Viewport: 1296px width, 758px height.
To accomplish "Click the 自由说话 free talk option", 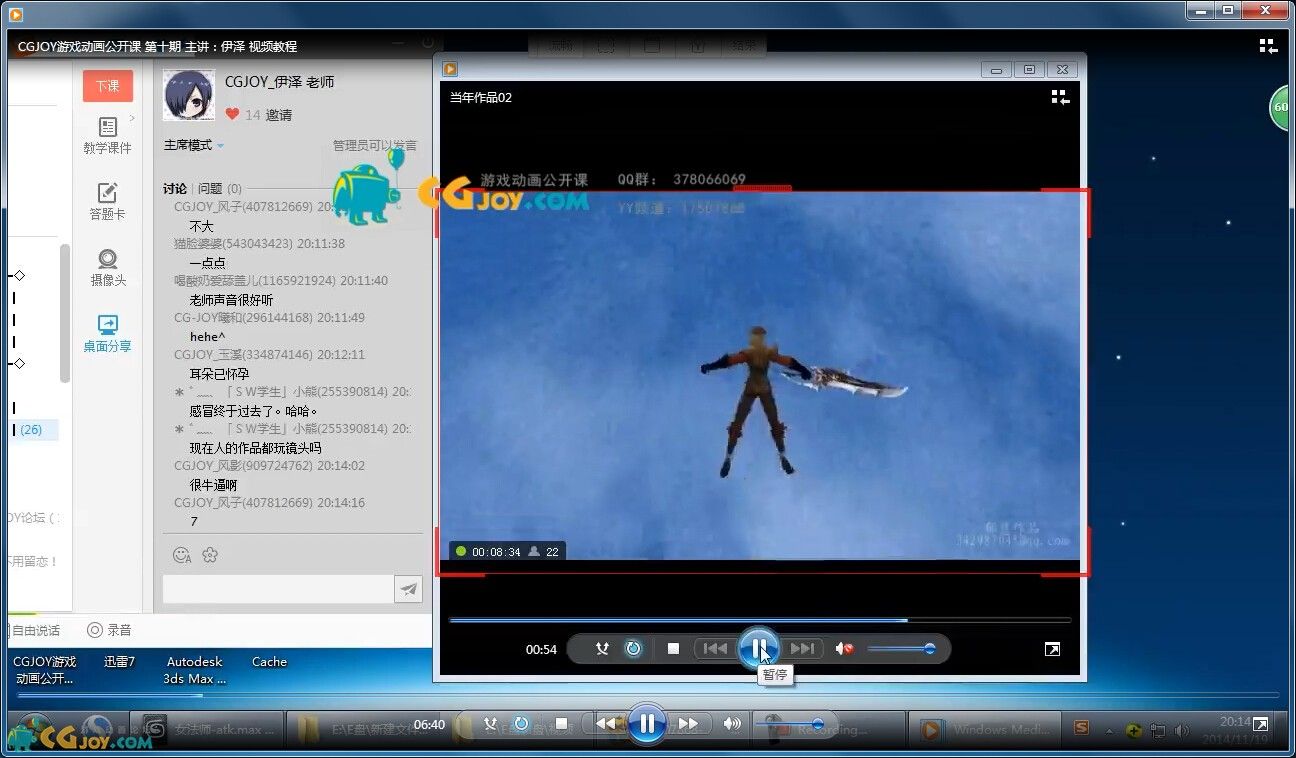I will click(34, 630).
